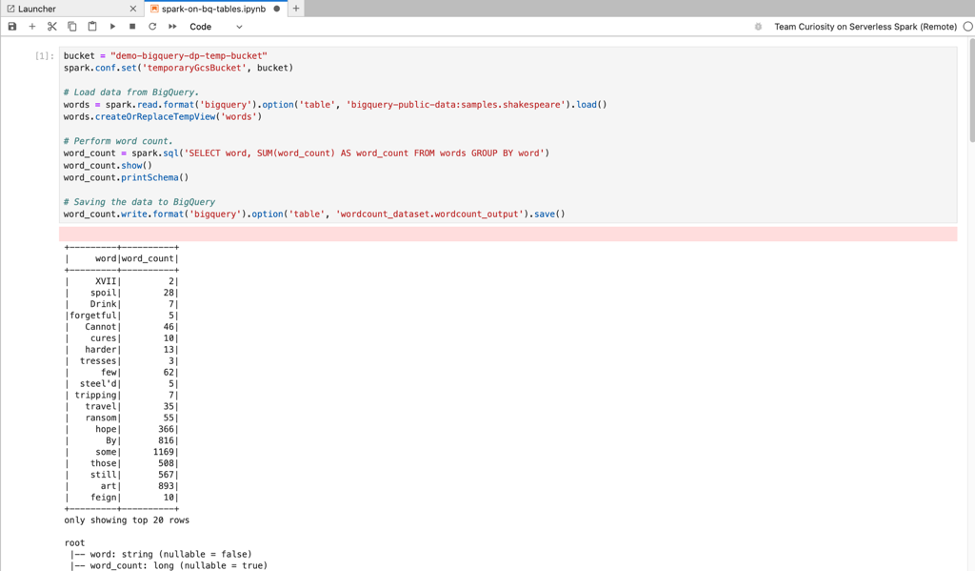Image resolution: width=977 pixels, height=572 pixels.
Task: Click the Team Curiosity on Serverless Spark kernel name
Action: 865,27
